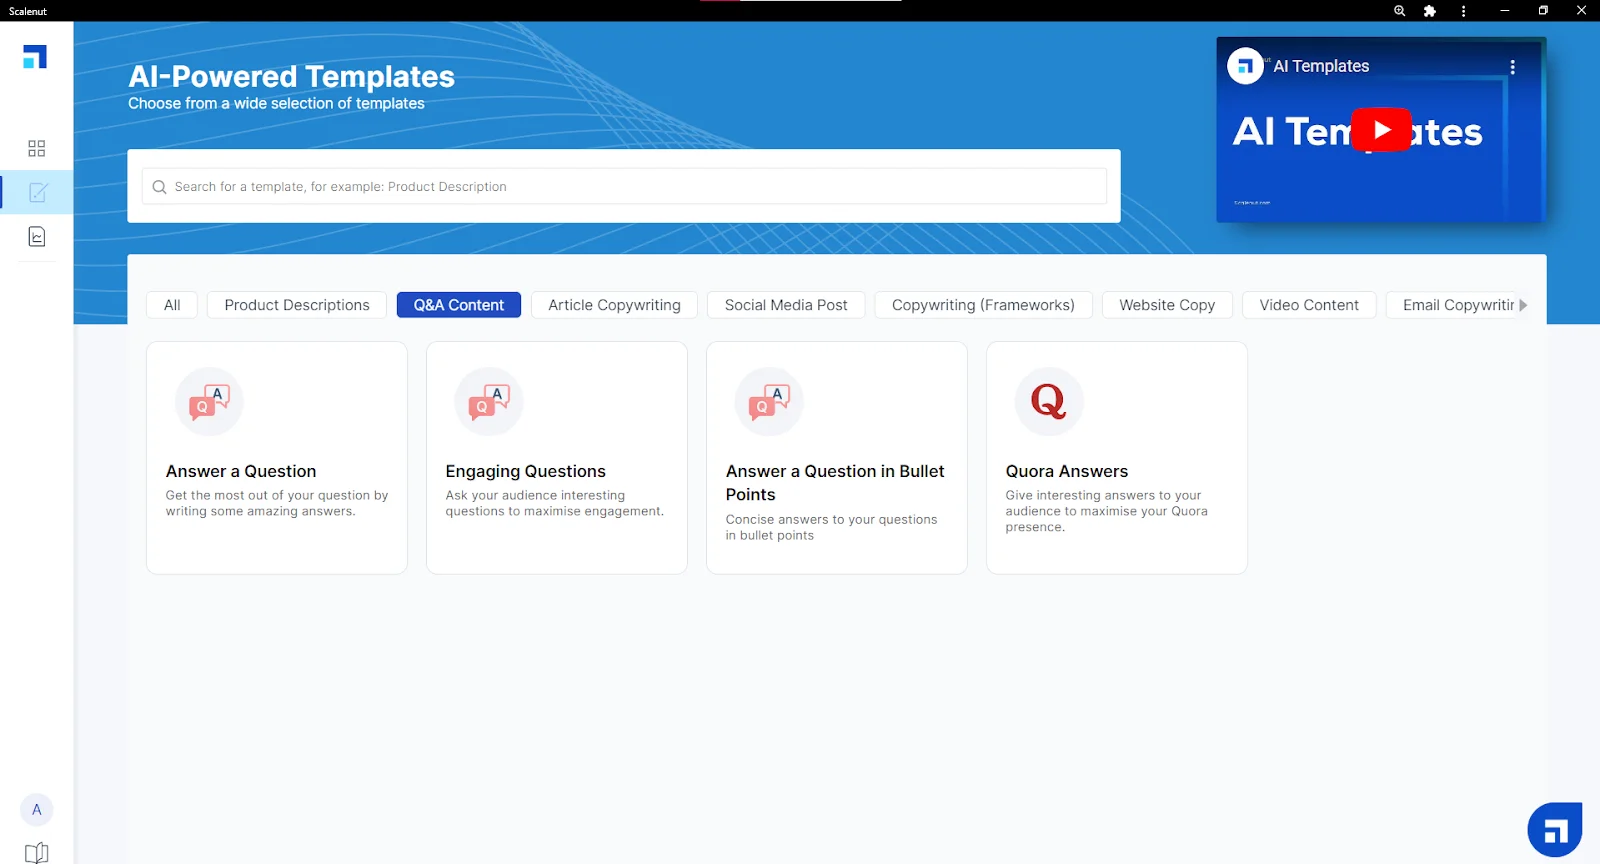Click the 'AI-Powered Templates' heading
This screenshot has width=1600, height=864.
tap(291, 76)
